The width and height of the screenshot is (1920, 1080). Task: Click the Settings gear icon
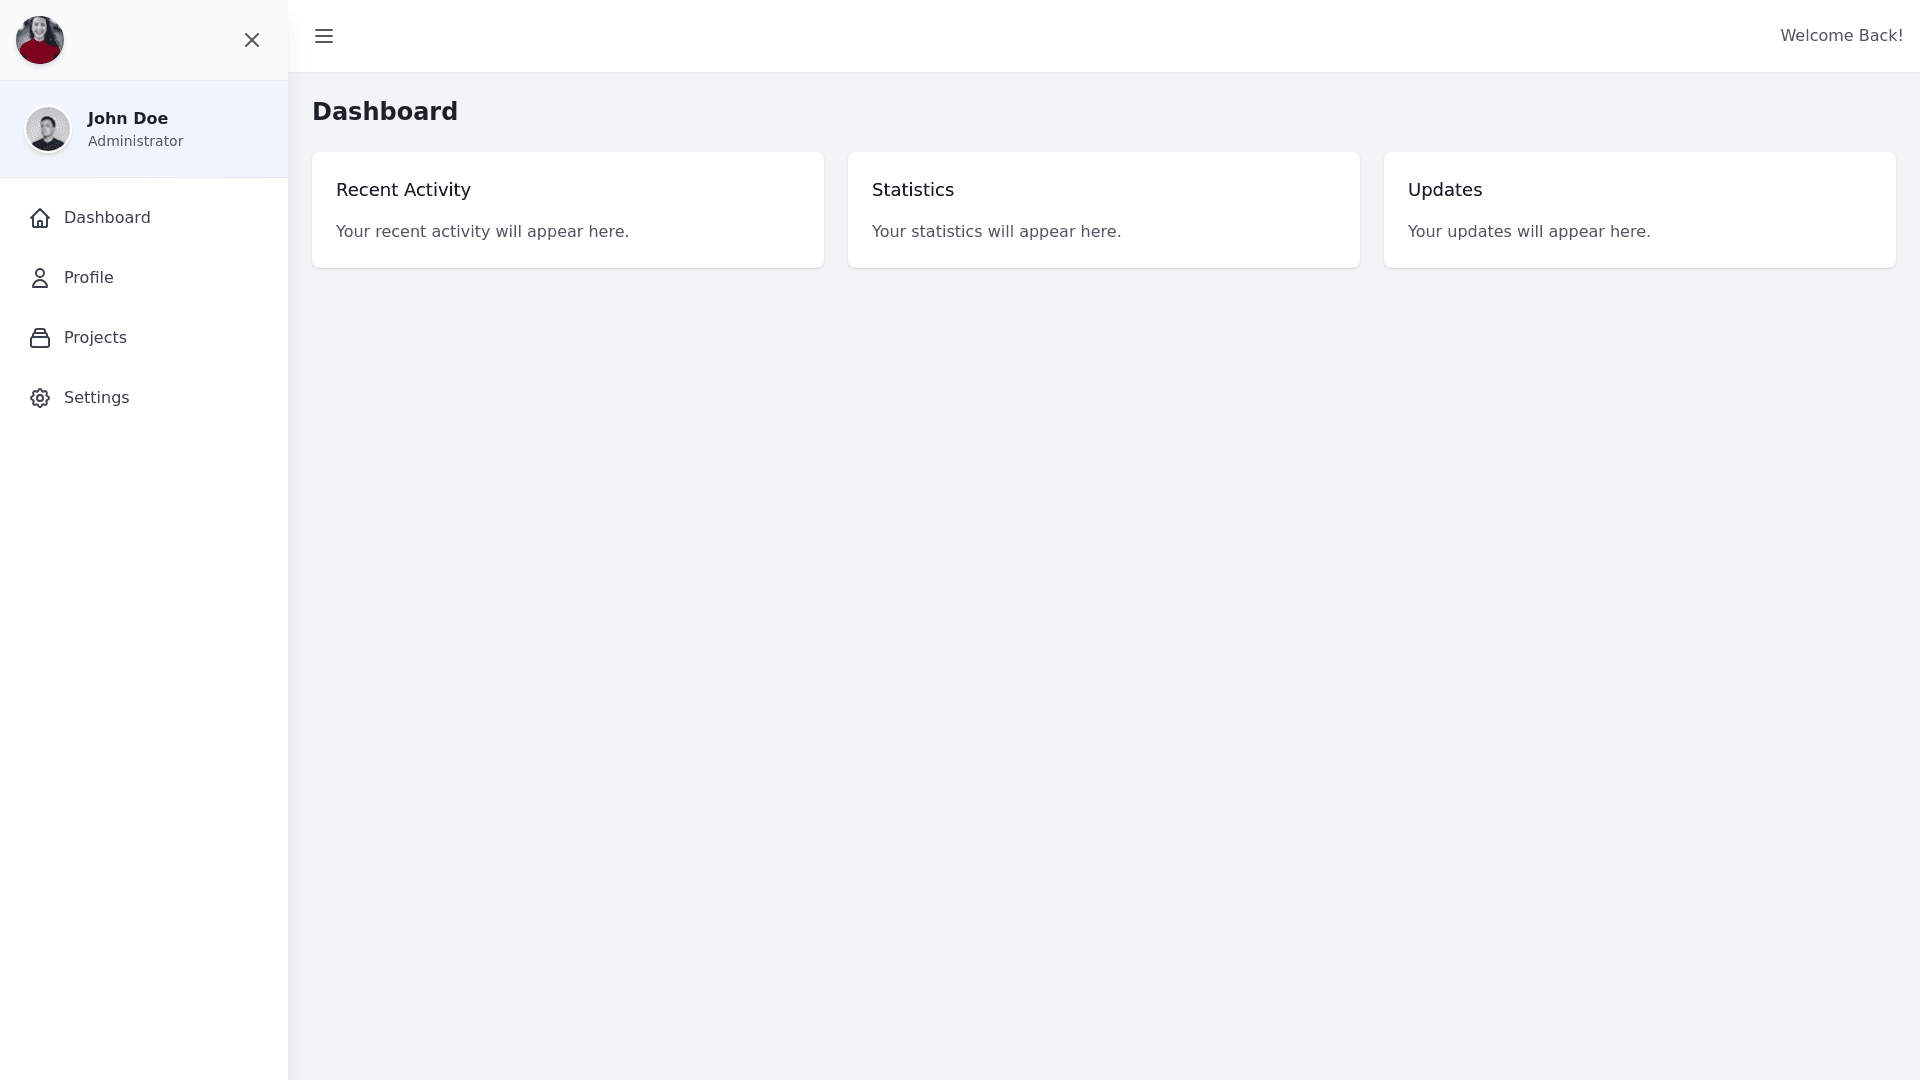point(40,398)
